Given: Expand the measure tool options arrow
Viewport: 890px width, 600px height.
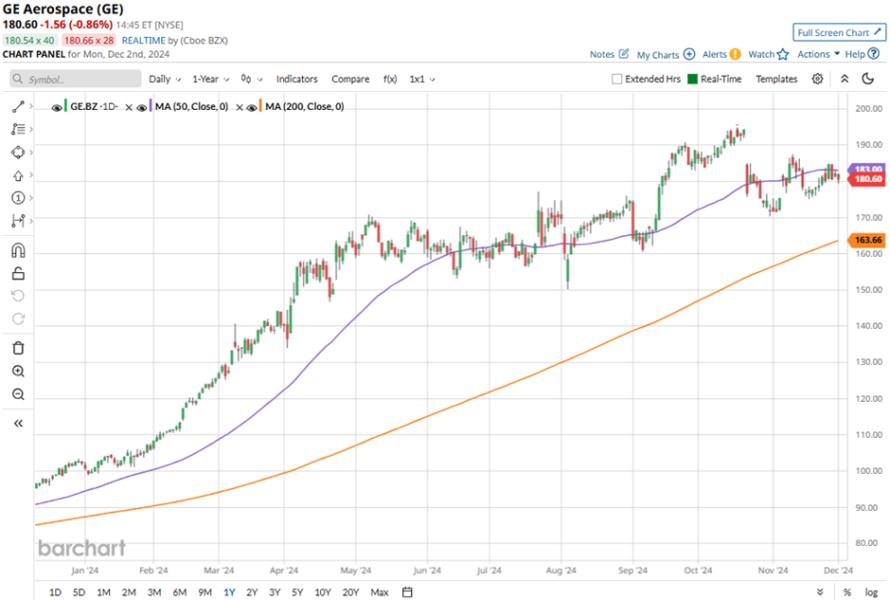Looking at the screenshot, I should click(x=31, y=220).
